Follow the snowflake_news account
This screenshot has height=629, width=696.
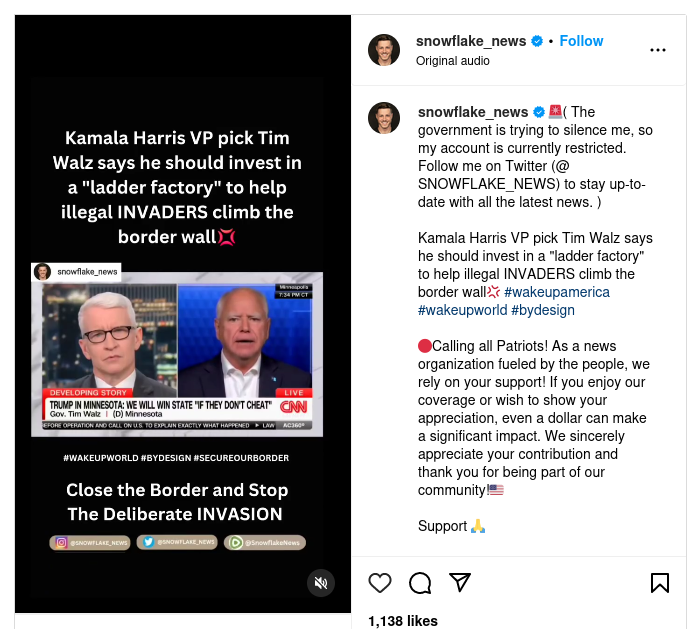[581, 41]
